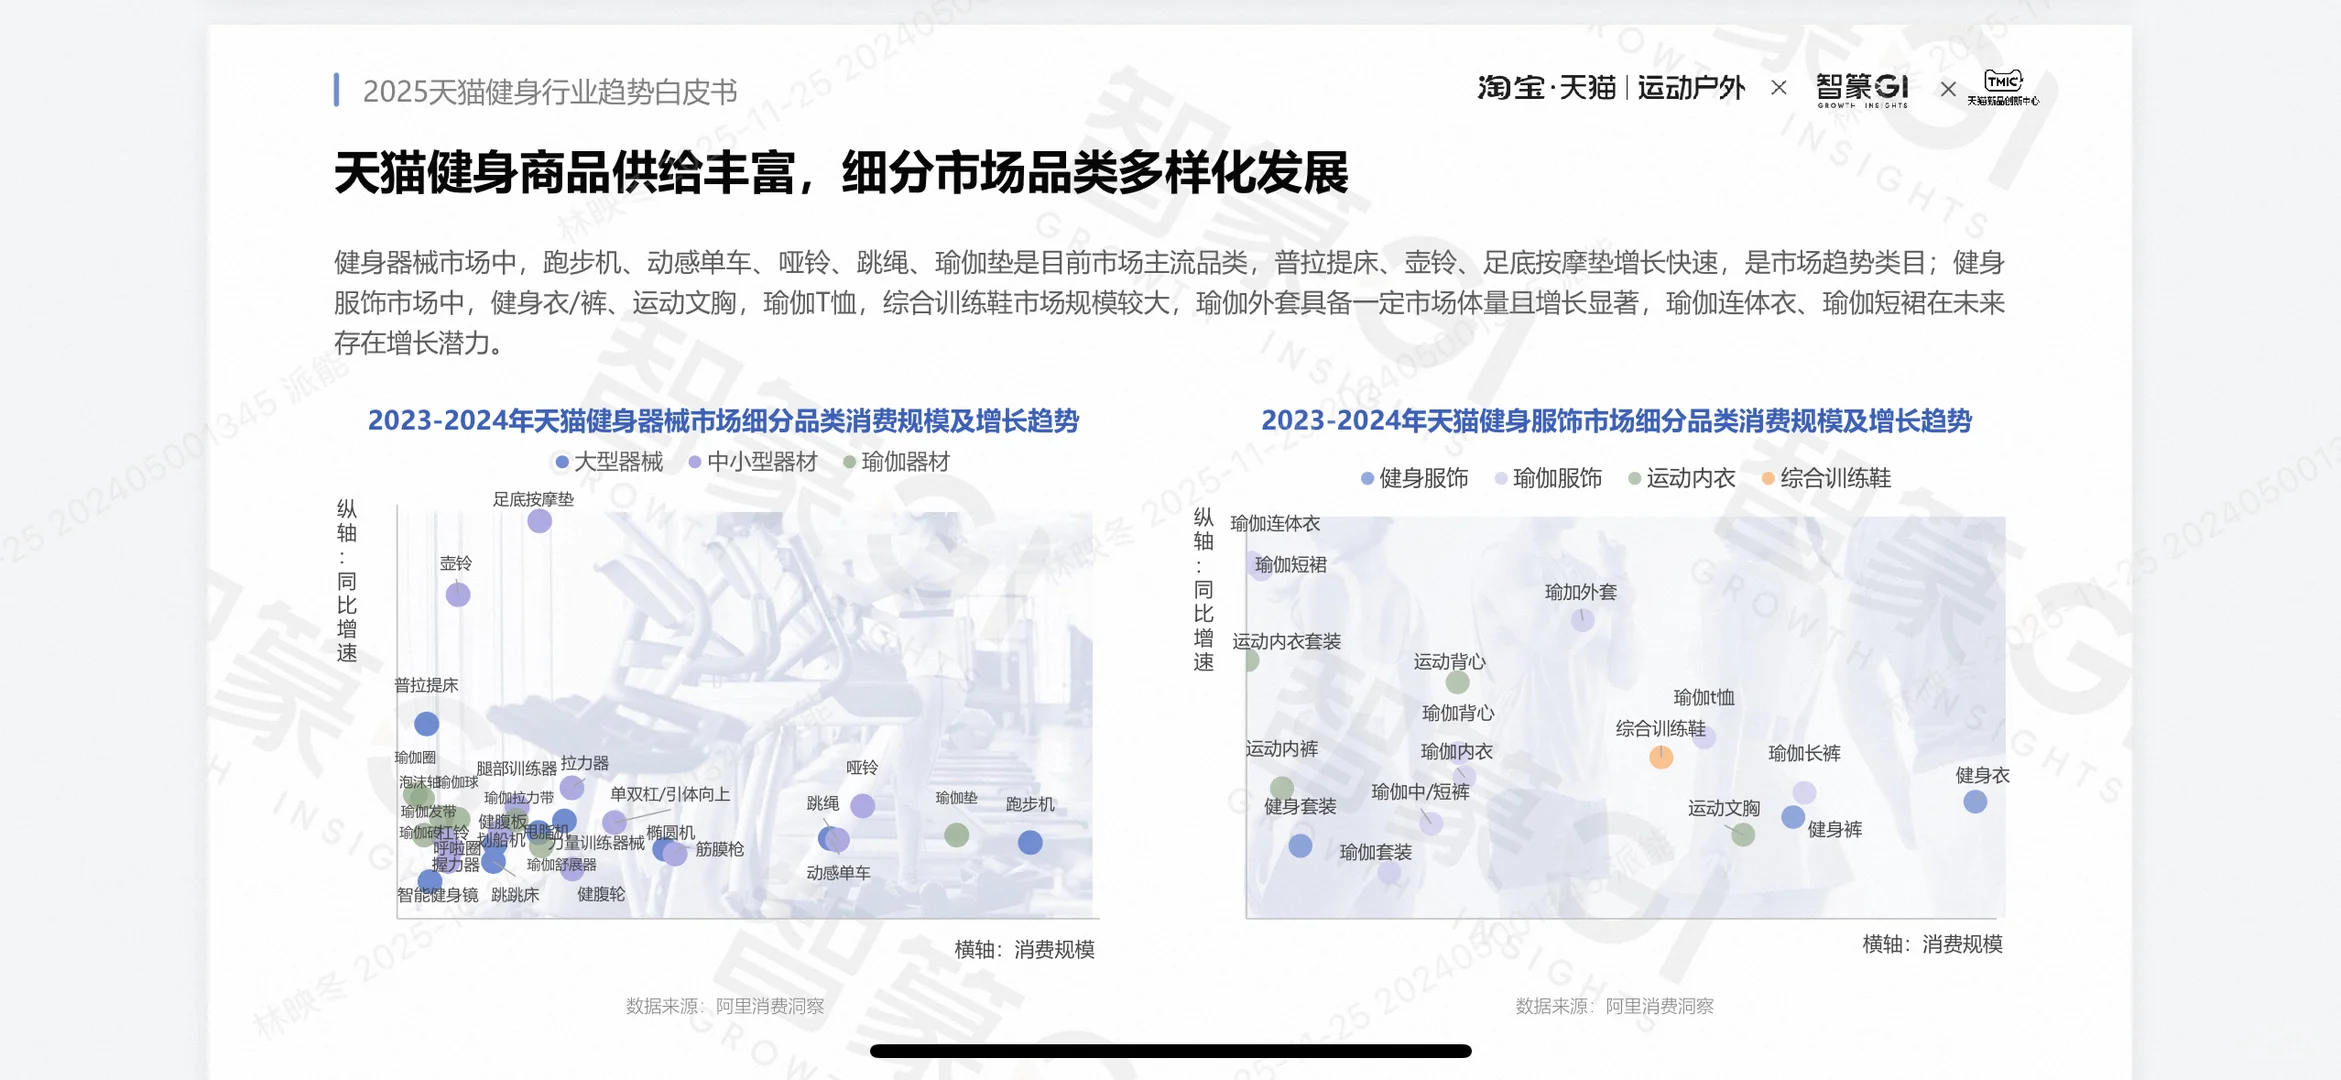Tap the 智能健身镜 label
The width and height of the screenshot is (2341, 1080).
[437, 895]
